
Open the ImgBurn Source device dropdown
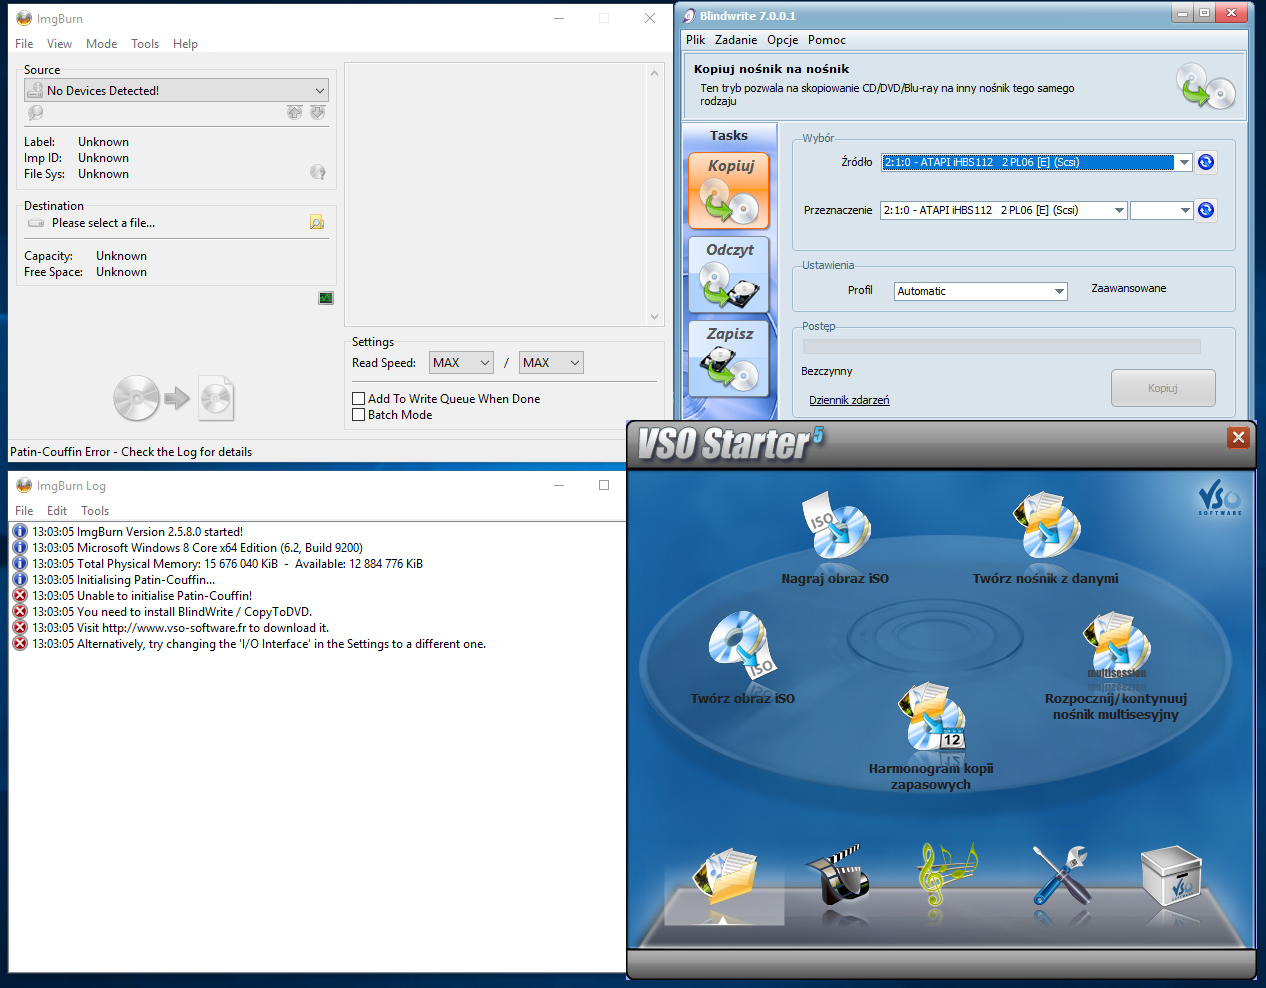click(176, 90)
